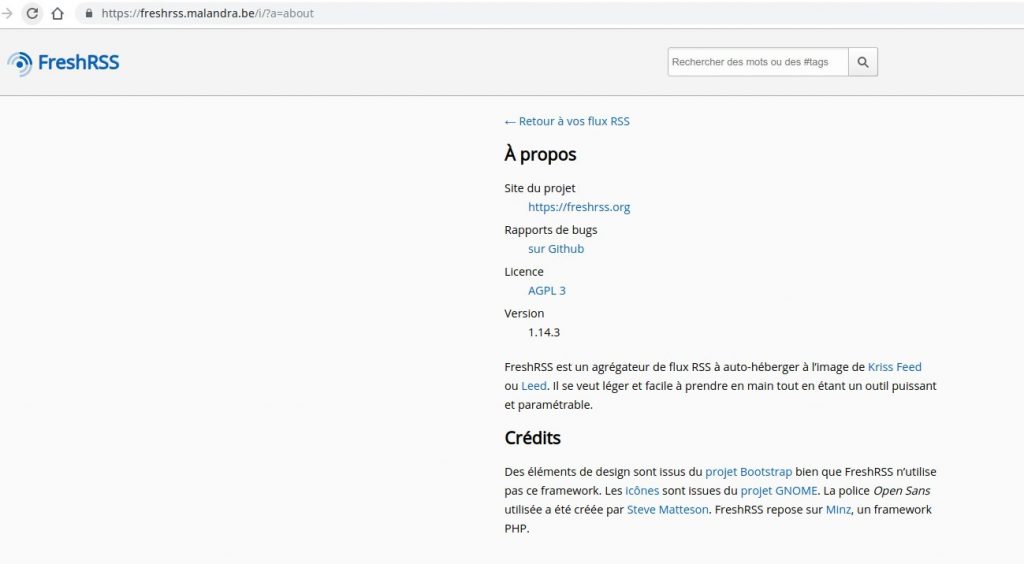Image resolution: width=1024 pixels, height=564 pixels.
Task: Click the 'Licence' label
Action: [524, 272]
